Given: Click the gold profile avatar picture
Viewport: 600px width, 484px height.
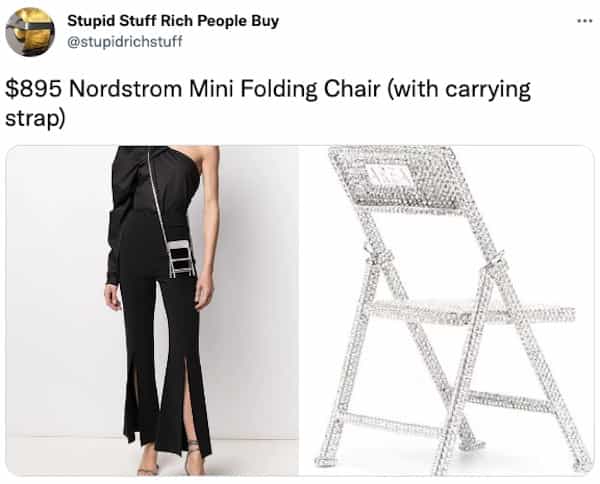Looking at the screenshot, I should (30, 32).
